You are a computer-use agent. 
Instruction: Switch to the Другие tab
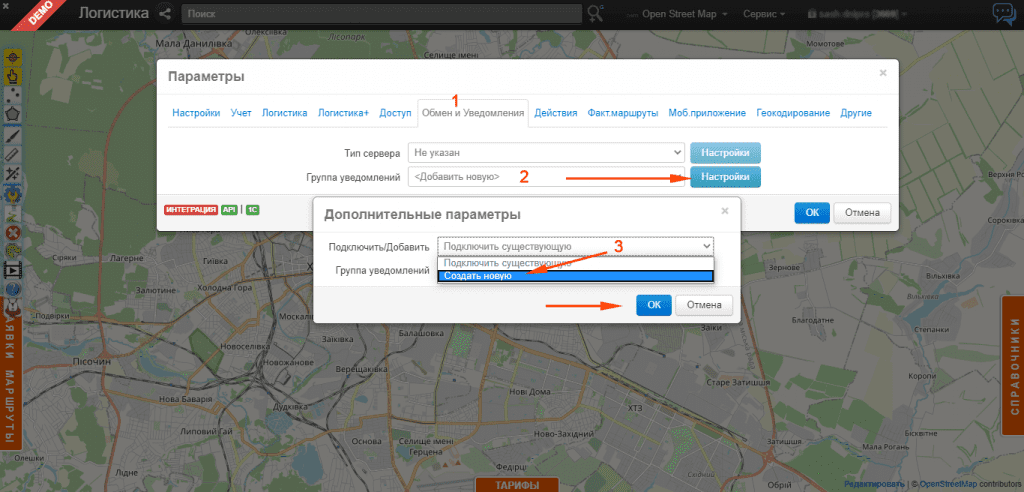[x=856, y=113]
